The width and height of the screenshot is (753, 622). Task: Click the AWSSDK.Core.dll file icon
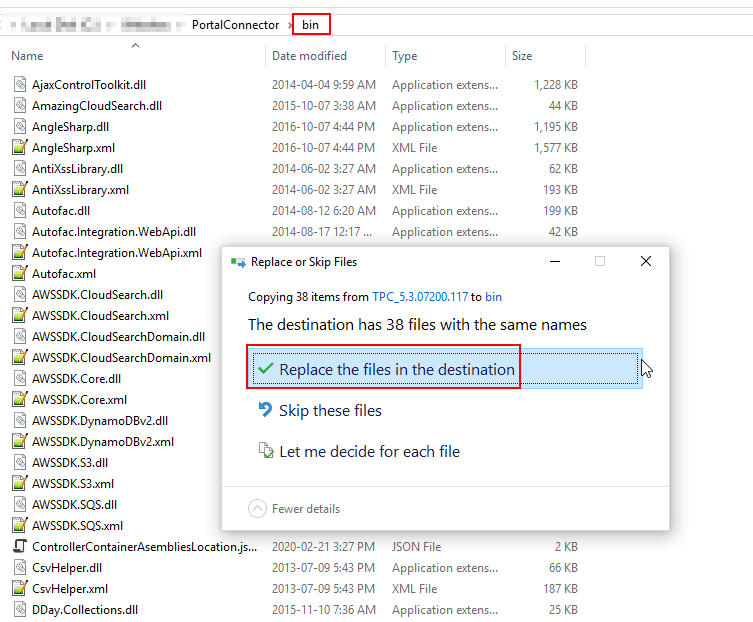pyautogui.click(x=20, y=378)
